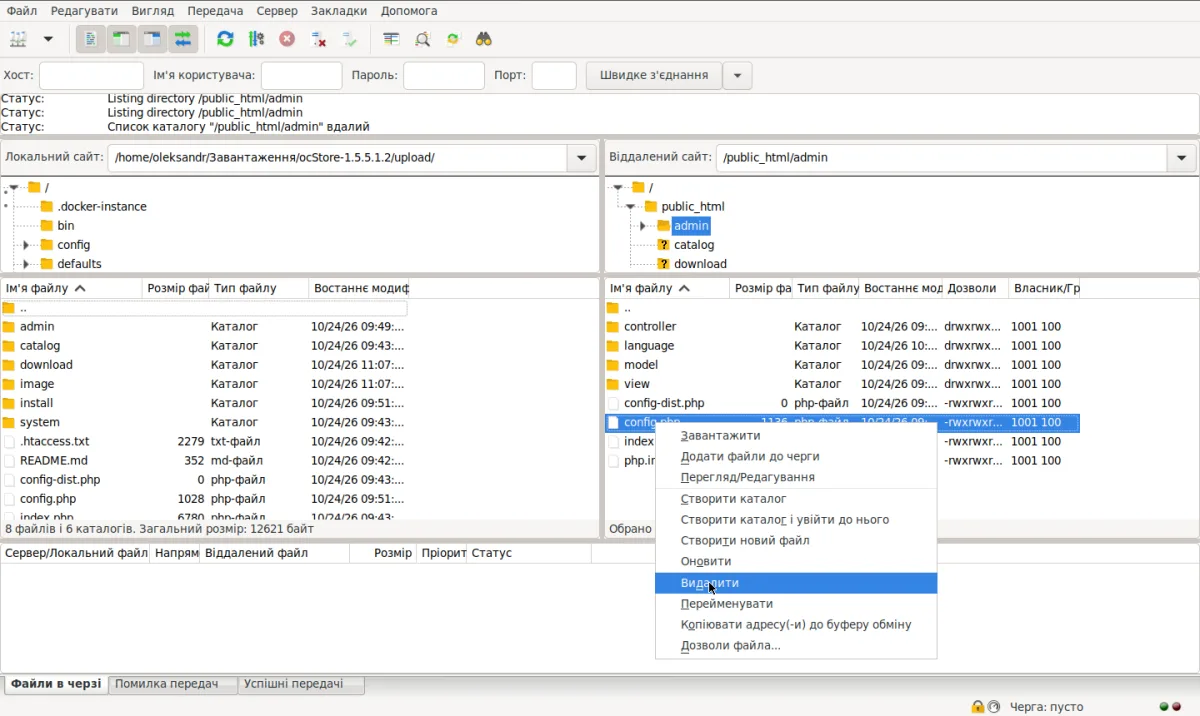Toggle the remote directory tree toolbar button
Screen dimensions: 1200x716
click(152, 39)
